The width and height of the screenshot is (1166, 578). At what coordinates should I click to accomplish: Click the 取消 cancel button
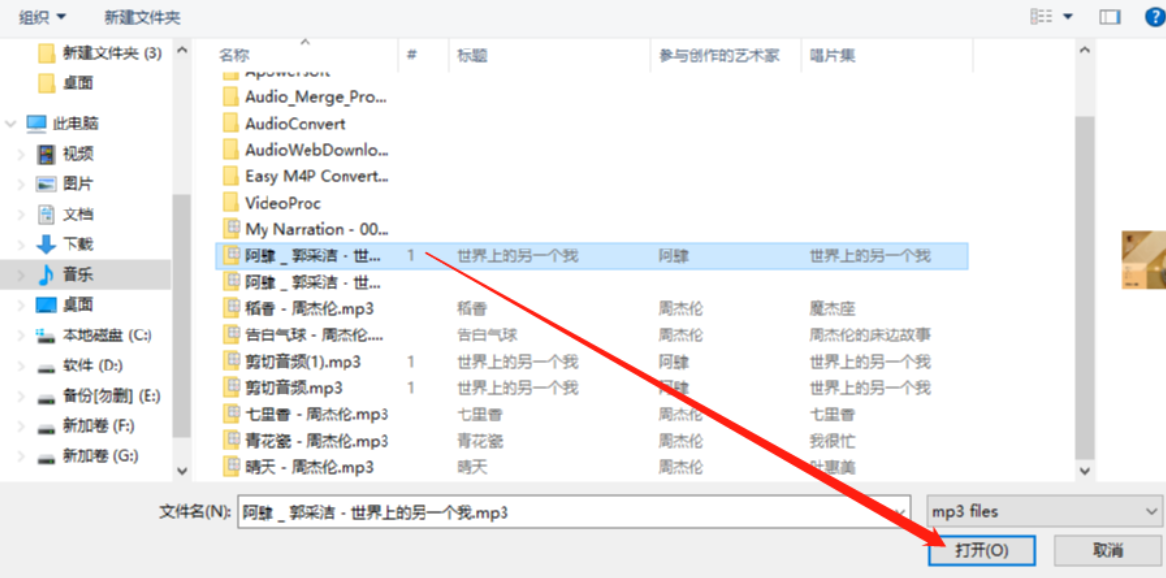(x=1108, y=550)
